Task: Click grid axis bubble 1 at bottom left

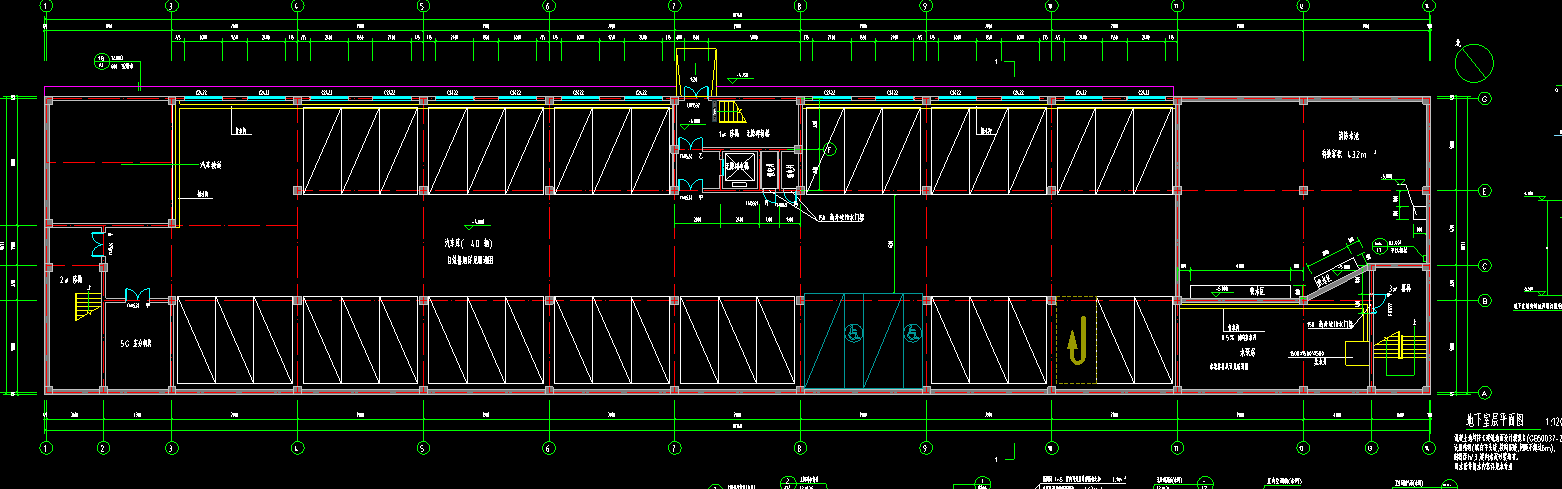Action: (46, 447)
